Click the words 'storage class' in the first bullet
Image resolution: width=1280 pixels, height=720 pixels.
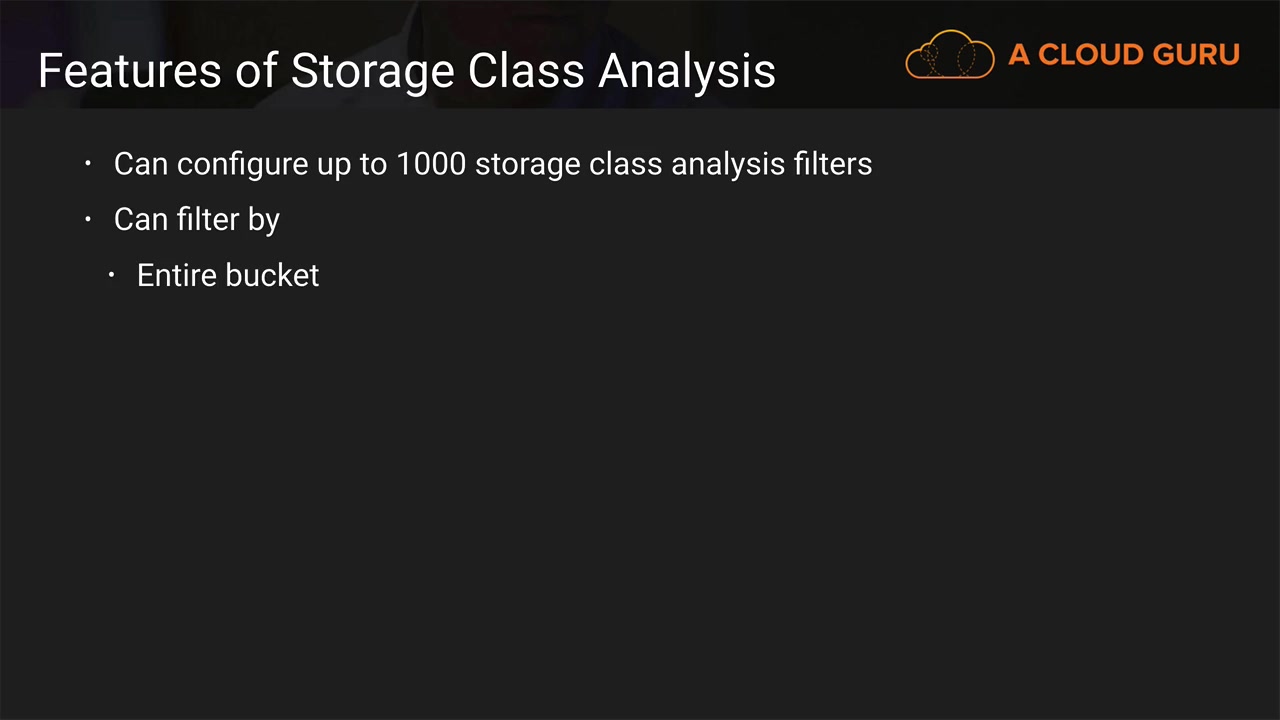[568, 164]
